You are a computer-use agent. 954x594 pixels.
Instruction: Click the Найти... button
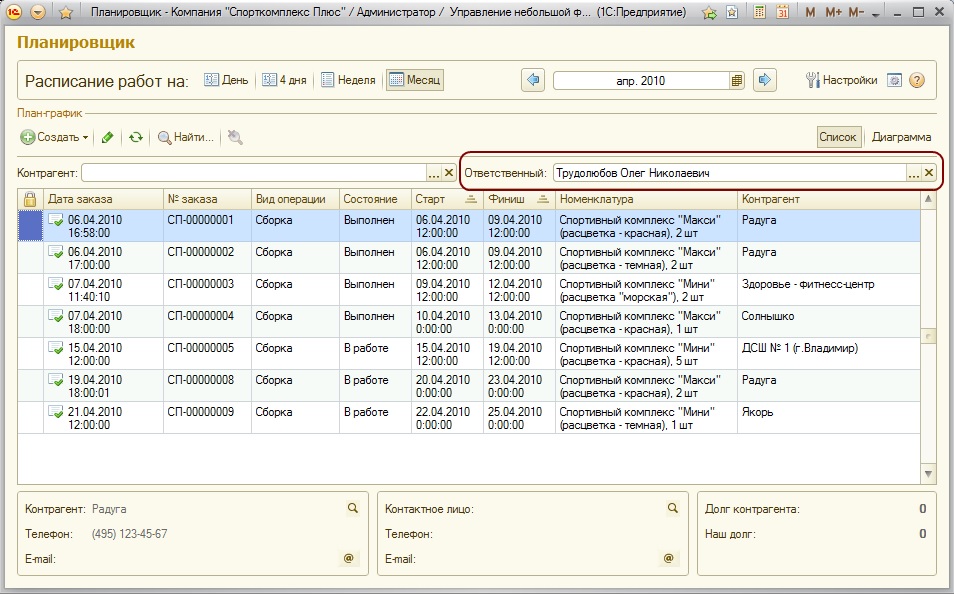(185, 137)
